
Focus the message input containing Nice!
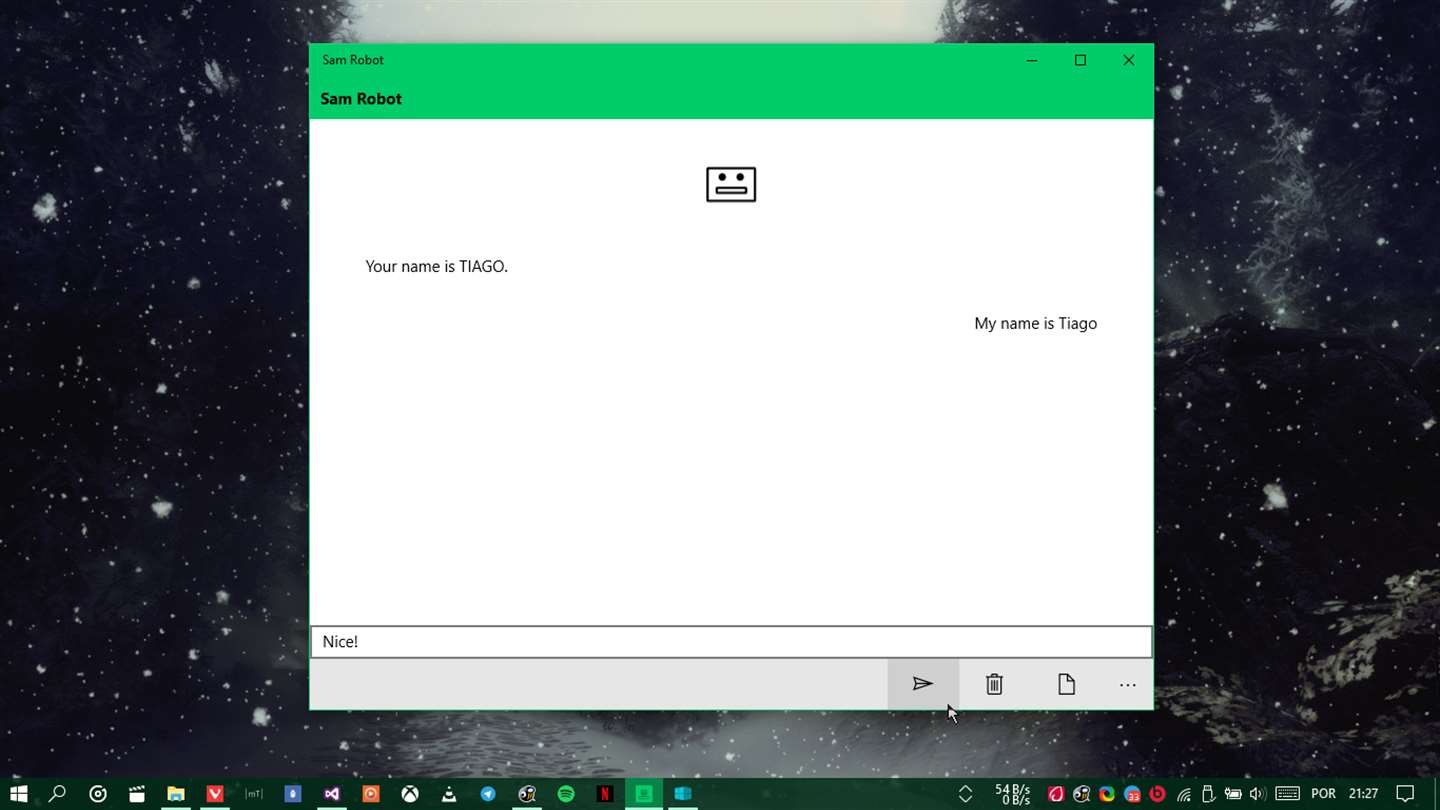(x=731, y=642)
